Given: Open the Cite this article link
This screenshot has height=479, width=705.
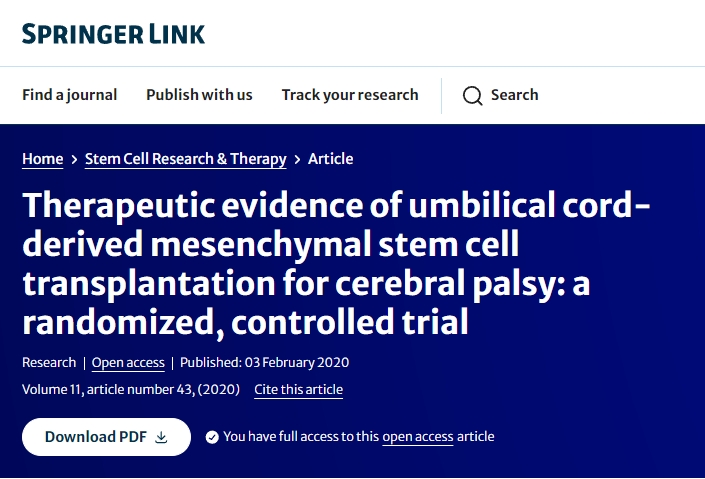Looking at the screenshot, I should pyautogui.click(x=298, y=390).
